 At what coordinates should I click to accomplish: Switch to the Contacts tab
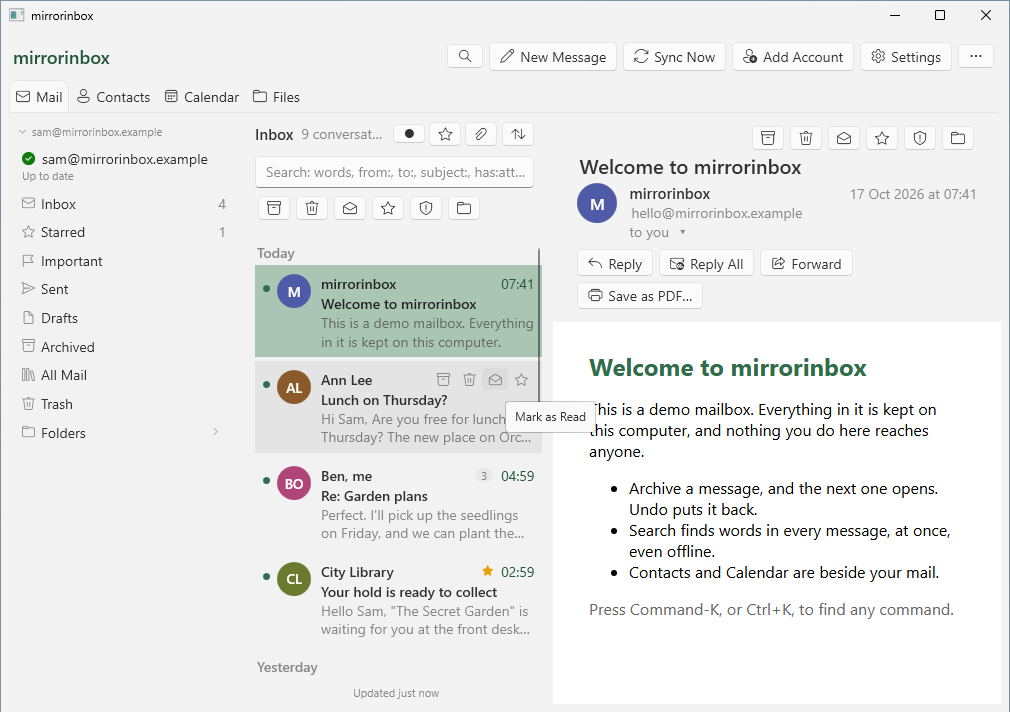[x=113, y=97]
